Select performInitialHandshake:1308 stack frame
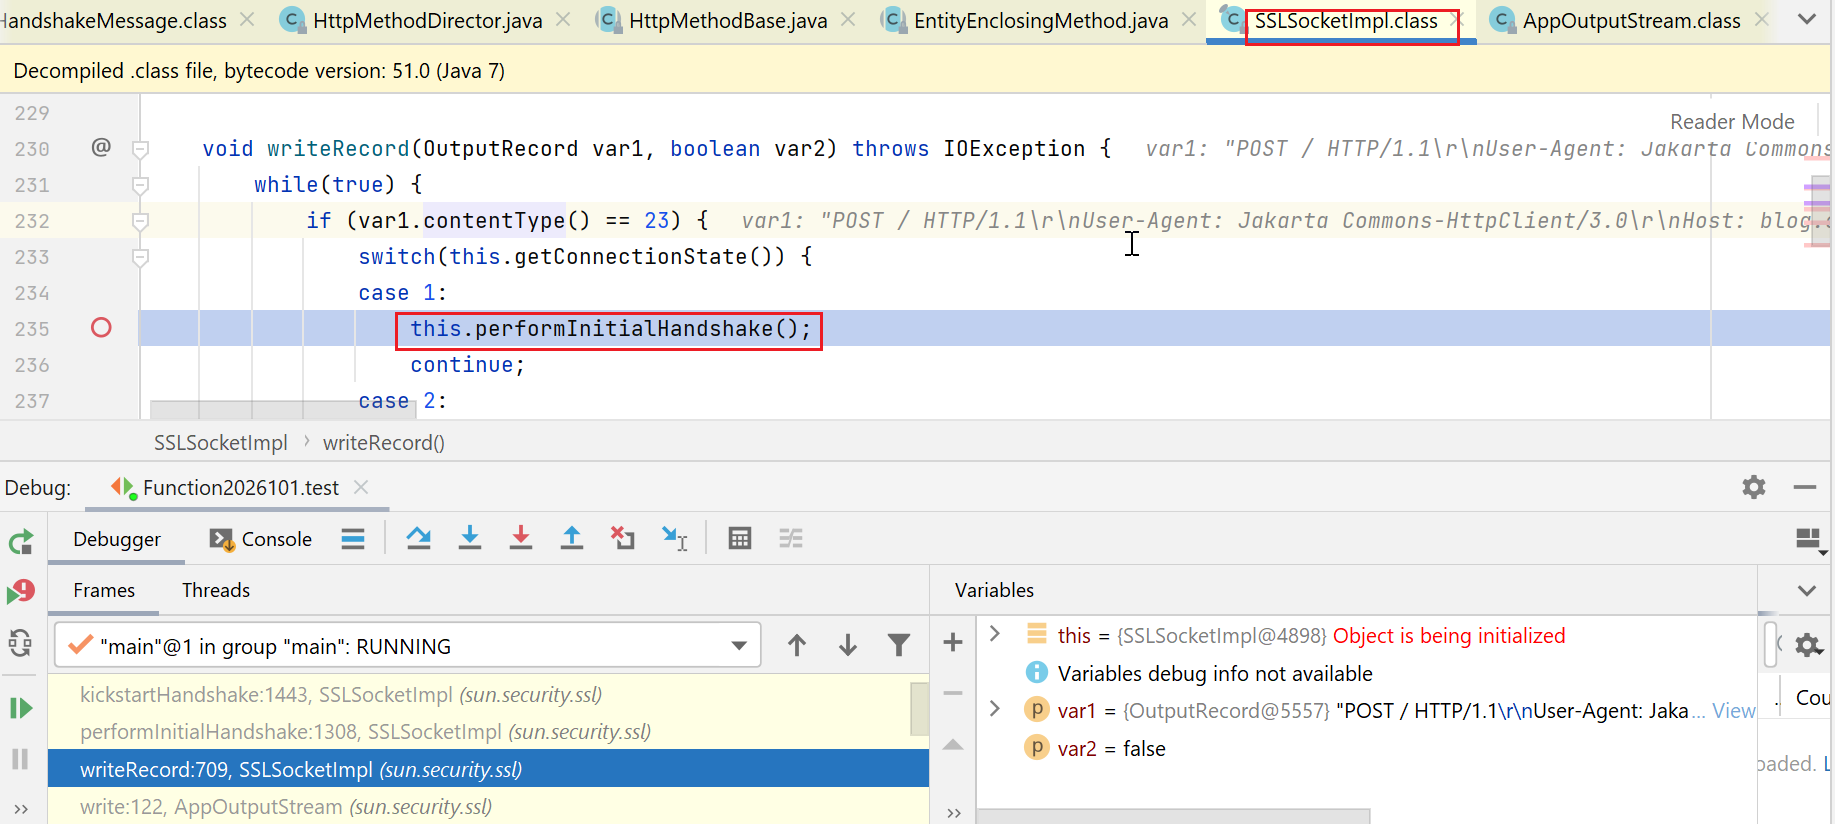The image size is (1835, 824). 365,732
